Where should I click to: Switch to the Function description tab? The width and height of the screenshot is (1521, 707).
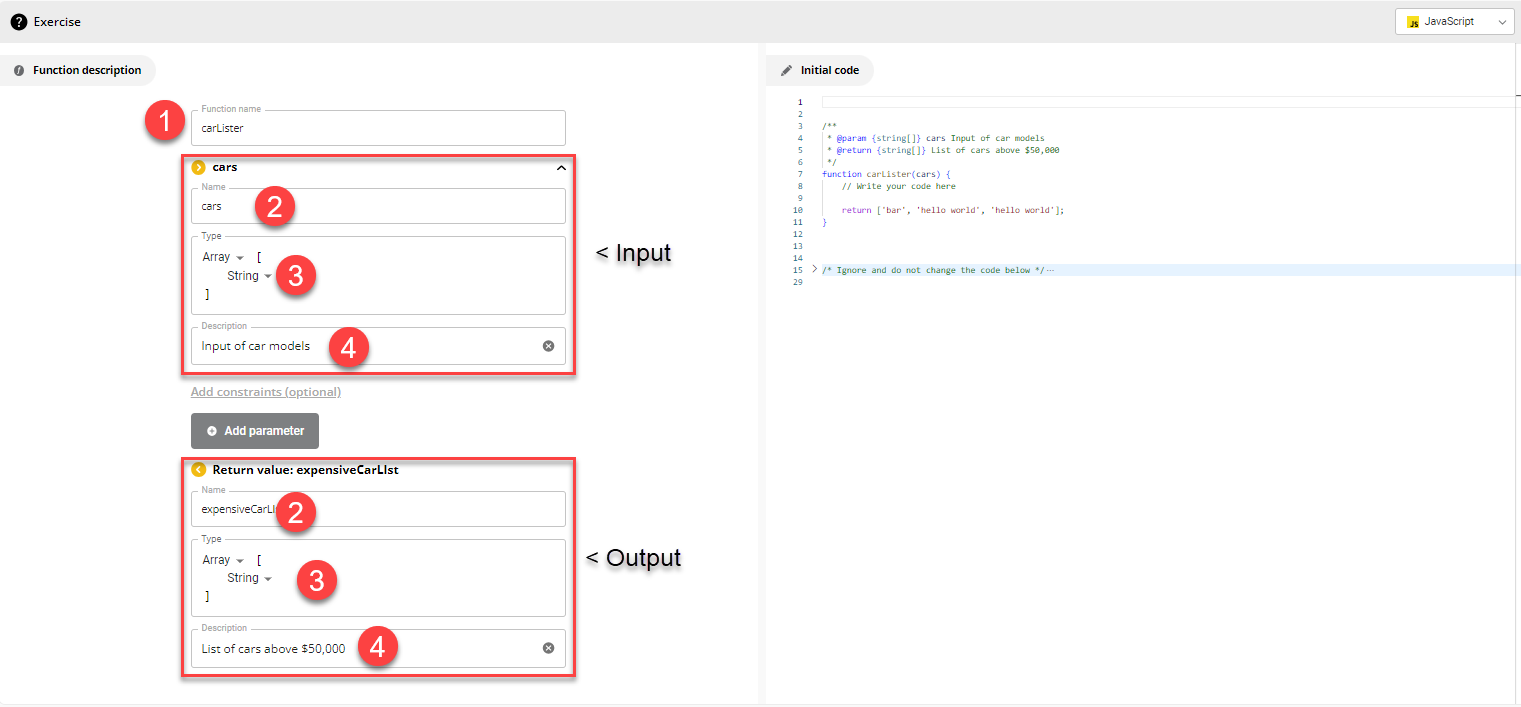point(86,71)
